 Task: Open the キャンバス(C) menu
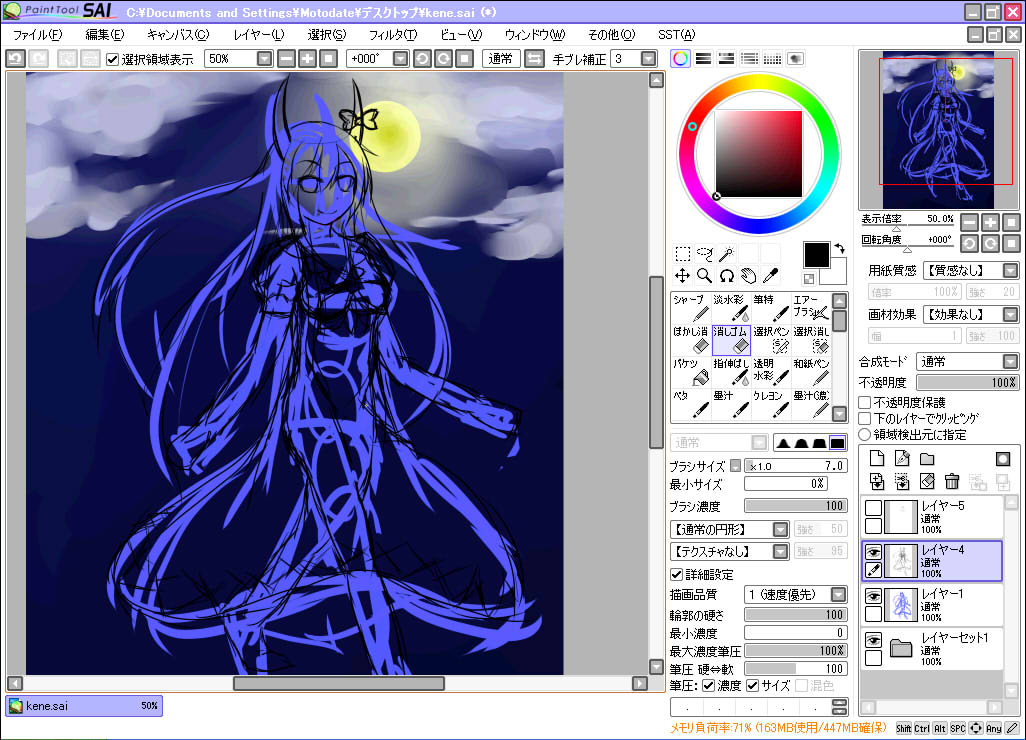click(177, 35)
